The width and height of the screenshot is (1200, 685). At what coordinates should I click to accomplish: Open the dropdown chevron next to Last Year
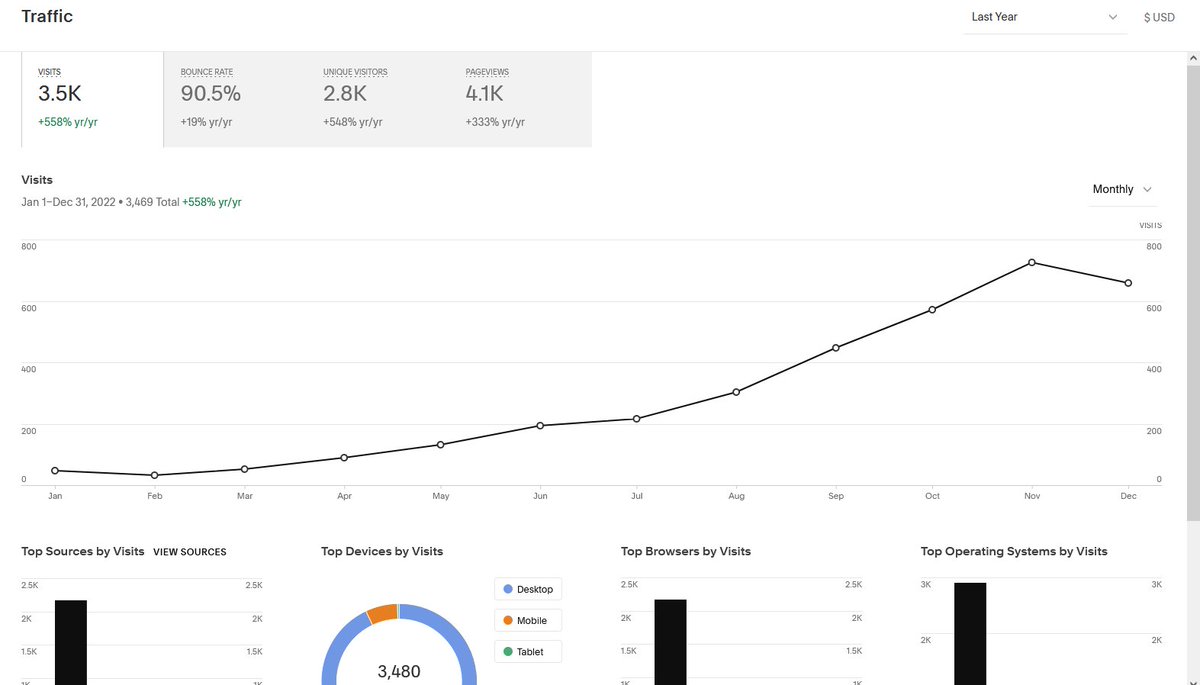[1113, 17]
